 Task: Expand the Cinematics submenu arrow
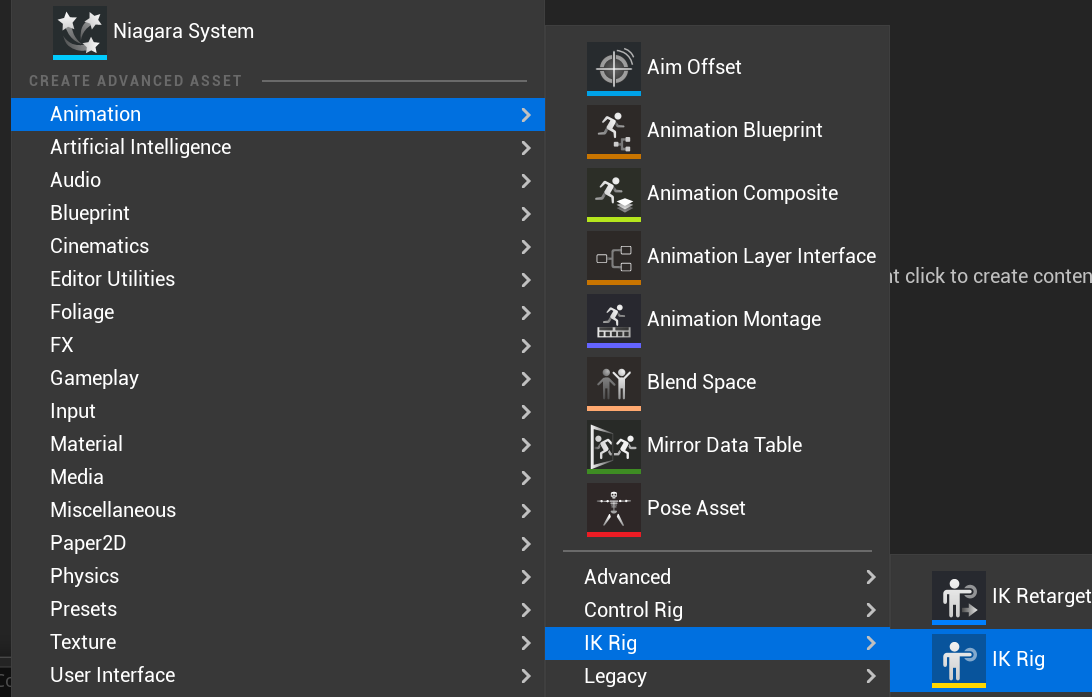point(526,246)
